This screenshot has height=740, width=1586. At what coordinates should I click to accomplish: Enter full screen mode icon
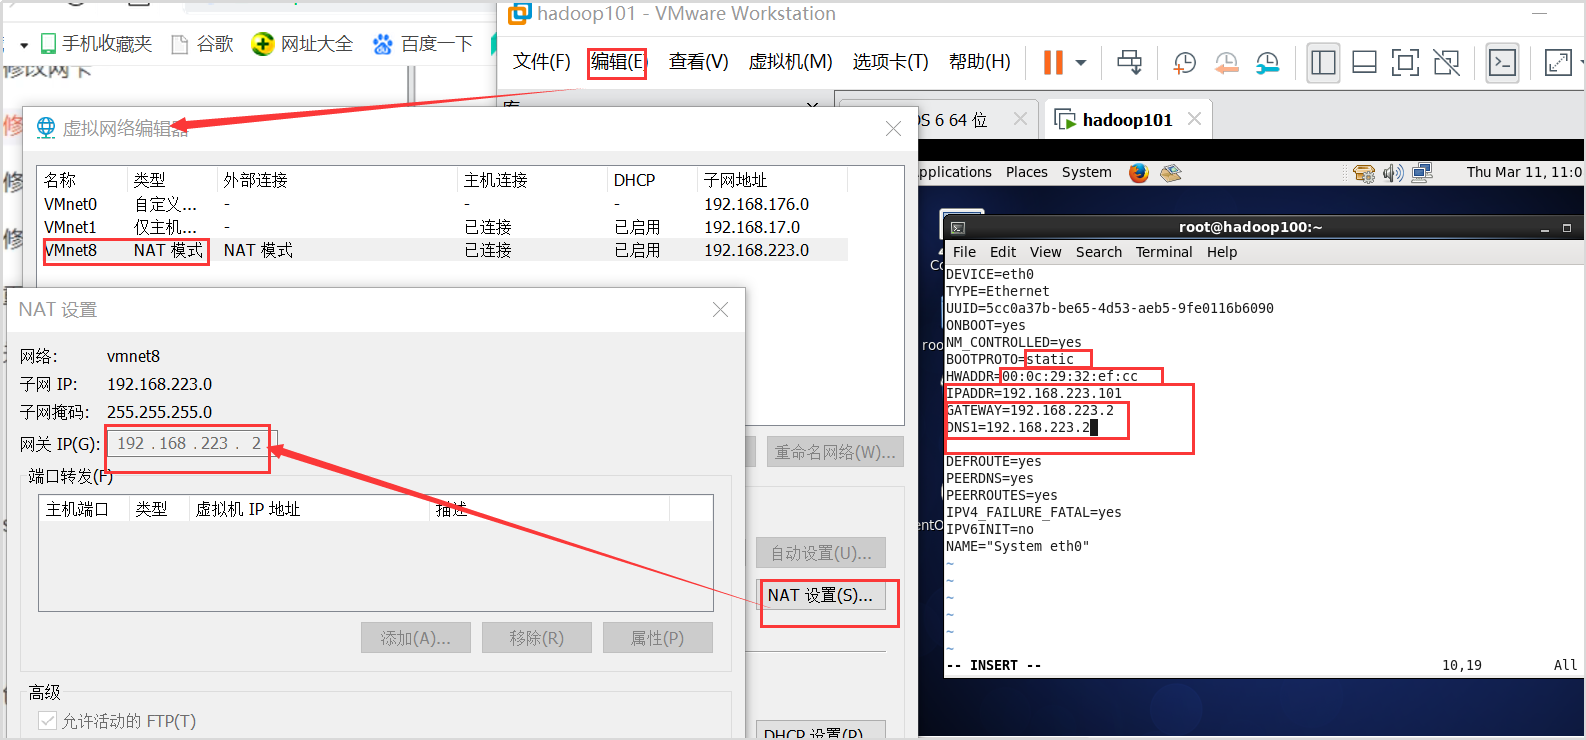click(1405, 62)
